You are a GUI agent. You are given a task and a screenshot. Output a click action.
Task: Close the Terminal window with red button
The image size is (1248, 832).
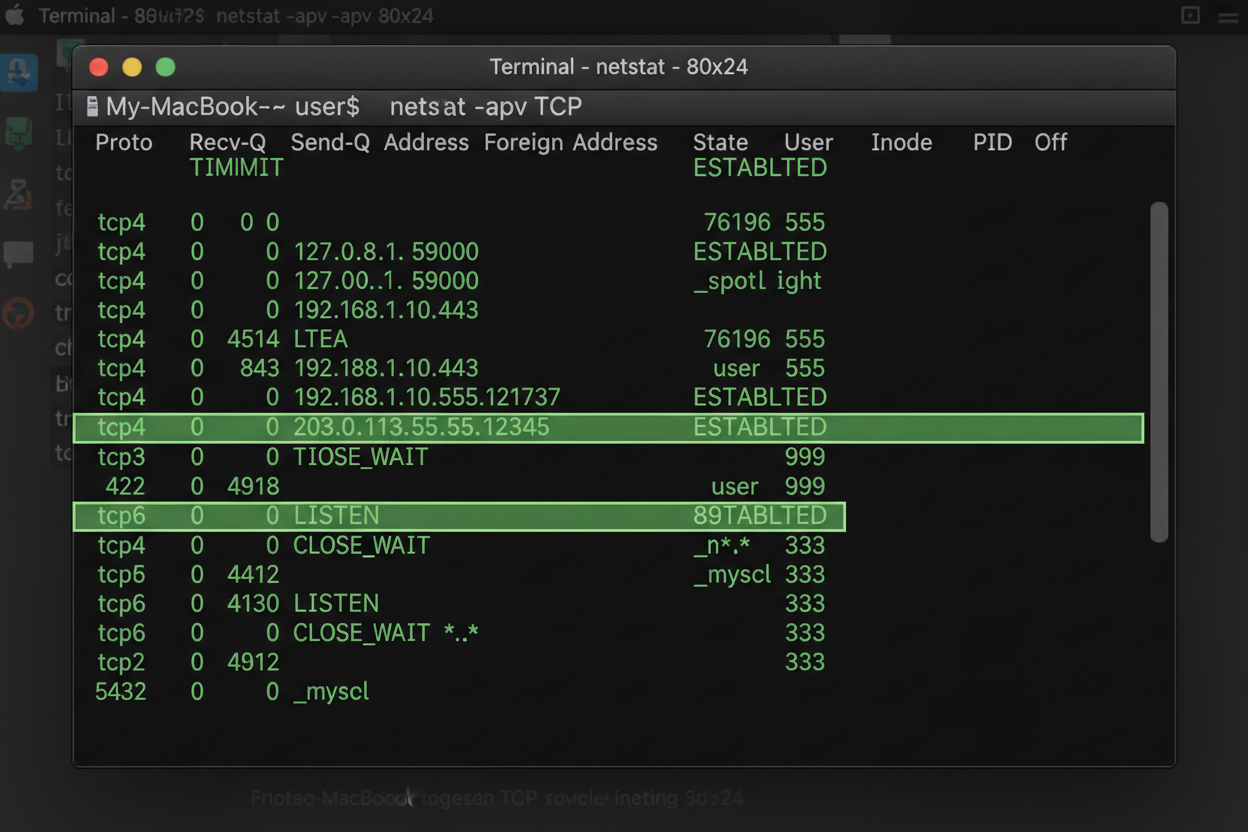click(99, 67)
